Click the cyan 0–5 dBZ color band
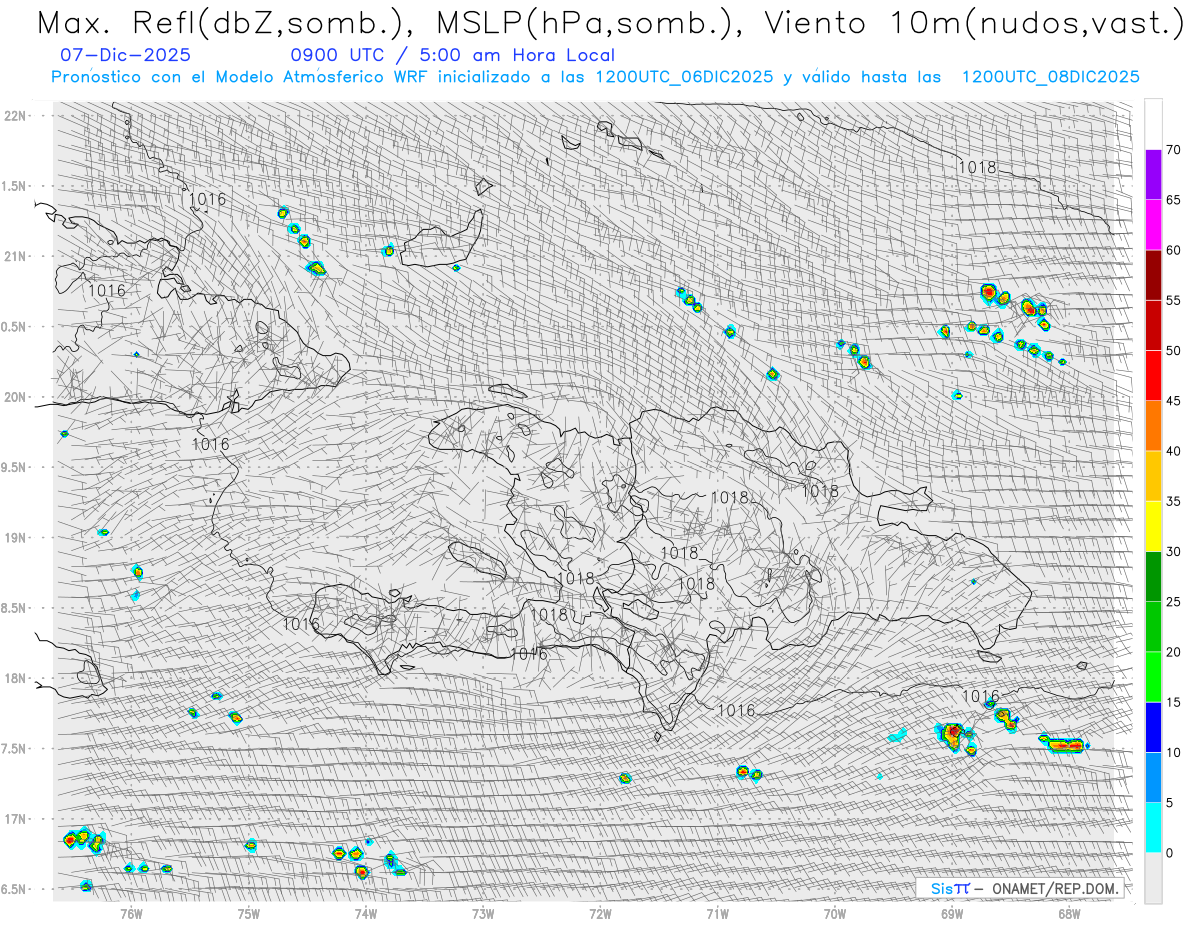 [x=1153, y=827]
